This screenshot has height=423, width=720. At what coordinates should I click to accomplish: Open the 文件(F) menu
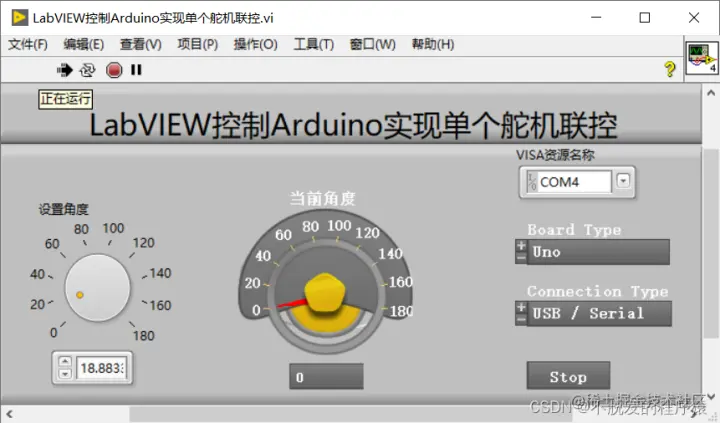(28, 45)
